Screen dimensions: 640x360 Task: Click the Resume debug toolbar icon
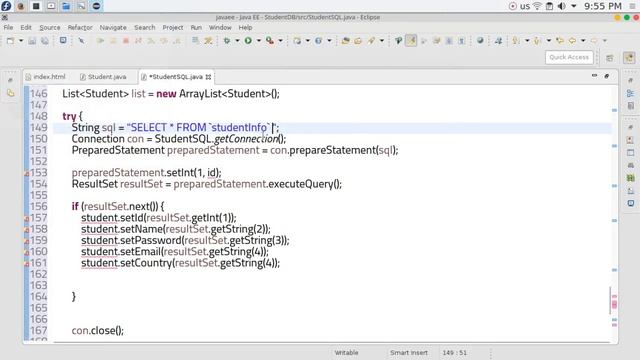[100, 40]
